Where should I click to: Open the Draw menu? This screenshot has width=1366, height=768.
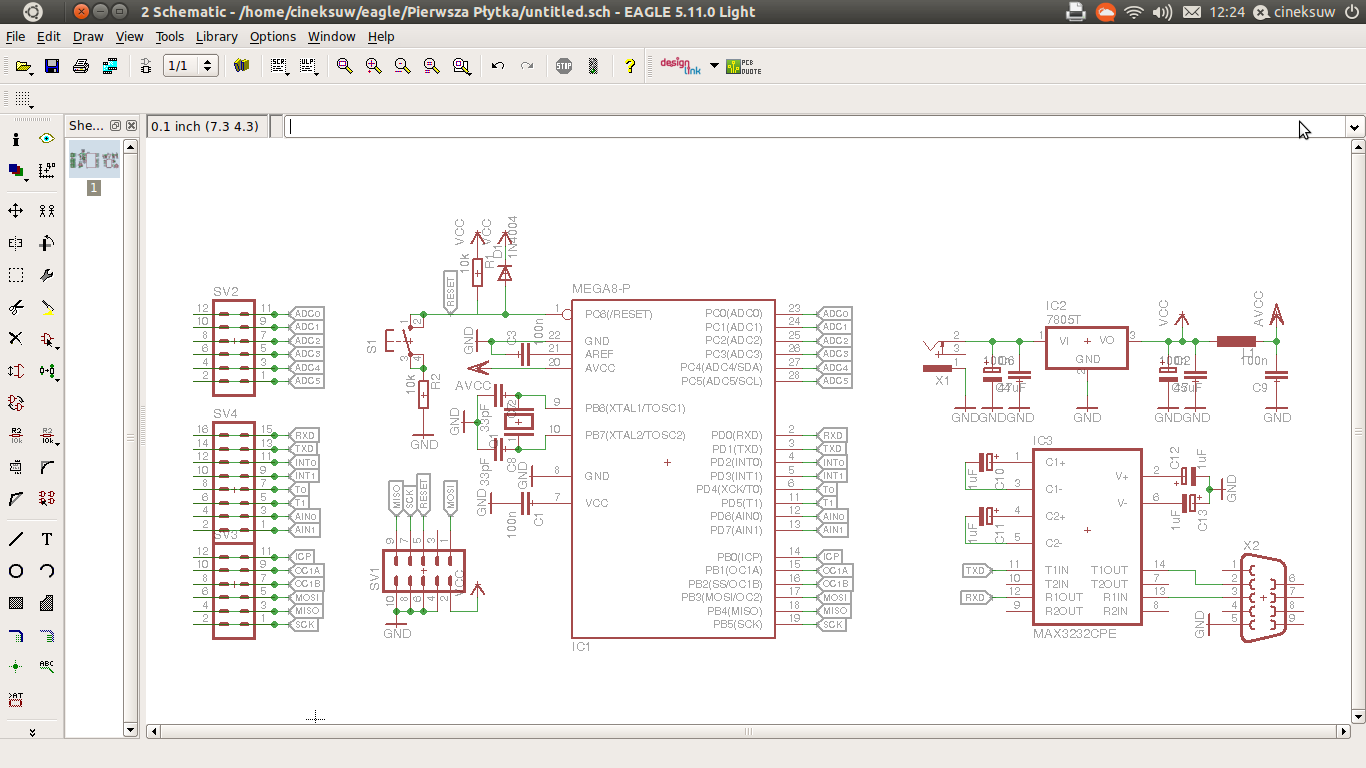click(88, 36)
